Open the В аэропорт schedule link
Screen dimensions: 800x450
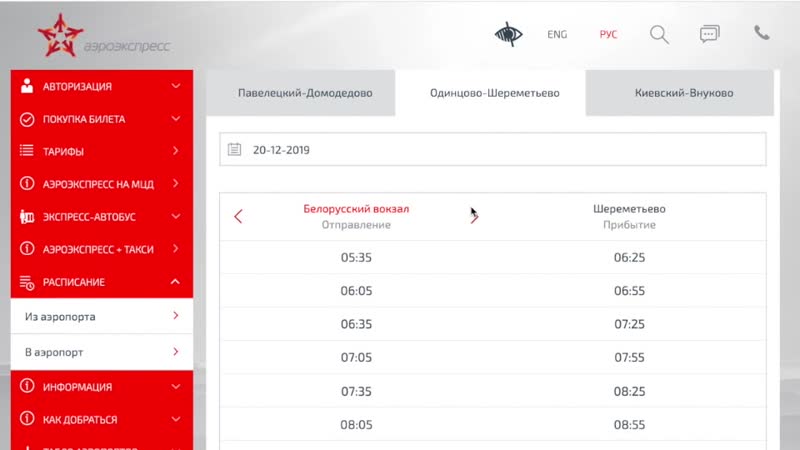tap(100, 352)
